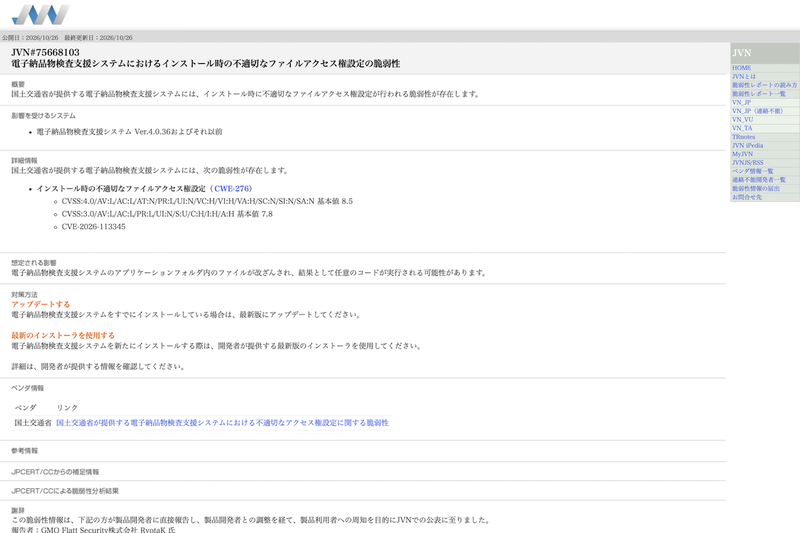The image size is (800, 533).
Task: Open JVNJS/RSS in the sidebar
Action: pyautogui.click(x=748, y=163)
